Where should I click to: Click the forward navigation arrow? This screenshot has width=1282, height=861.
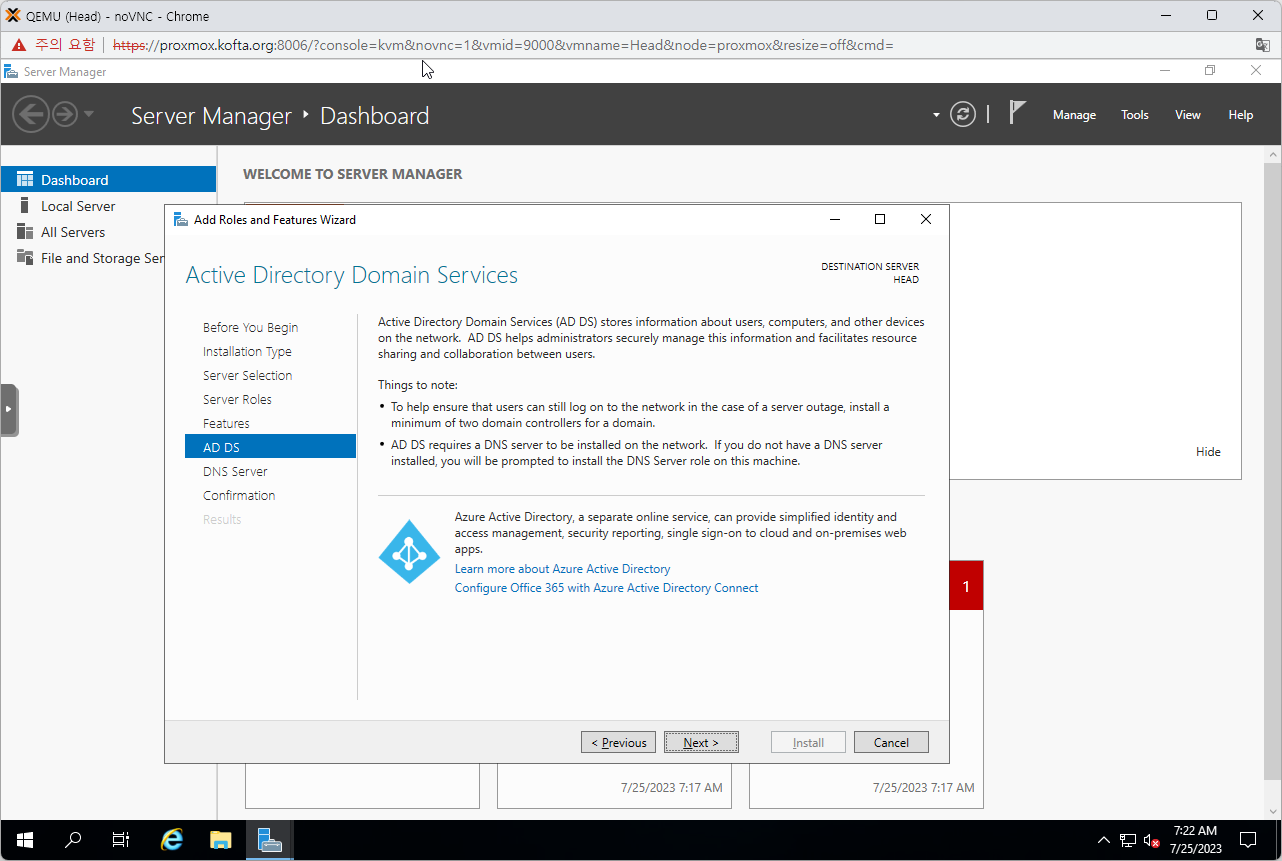click(65, 114)
